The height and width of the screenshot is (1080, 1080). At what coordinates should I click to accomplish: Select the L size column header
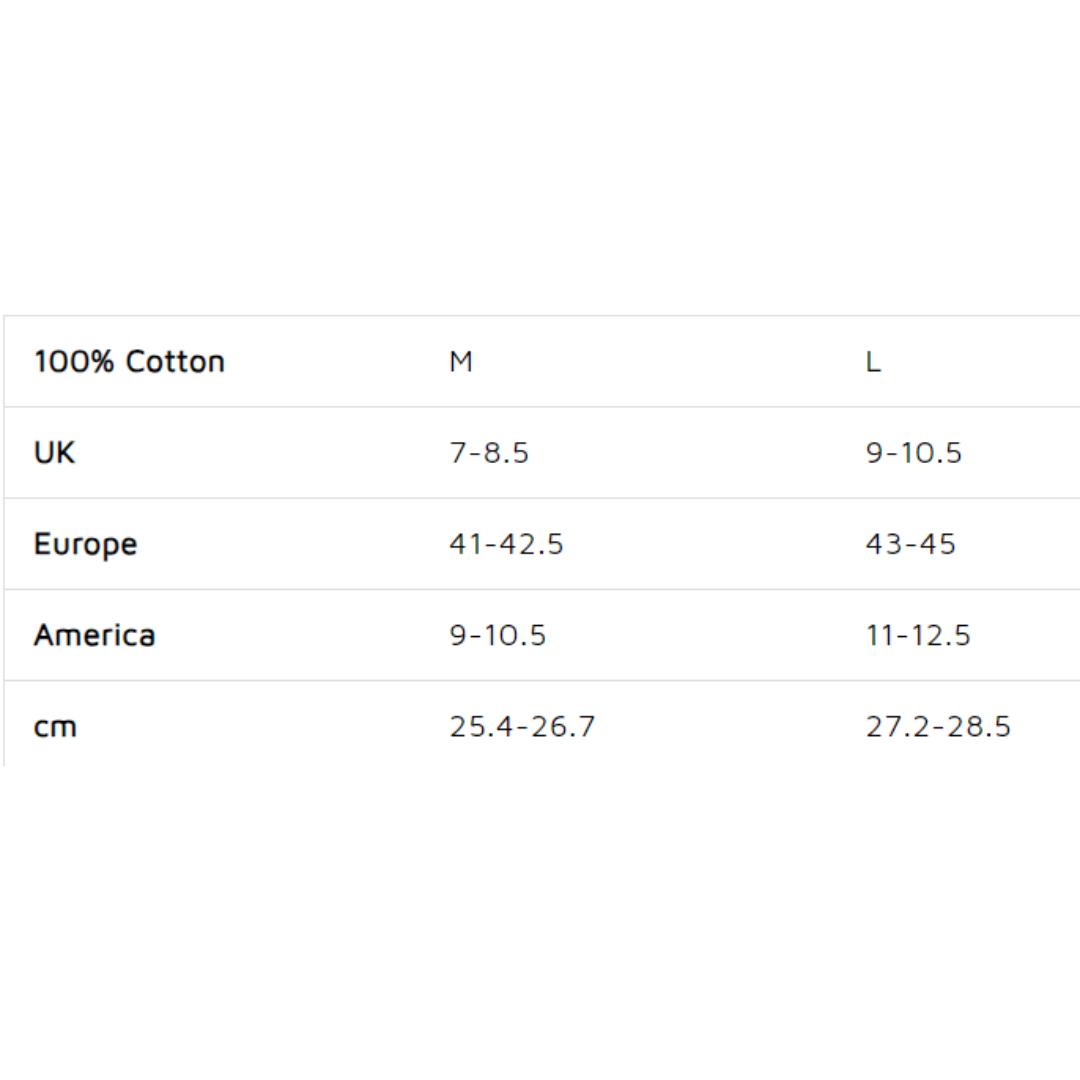[873, 361]
